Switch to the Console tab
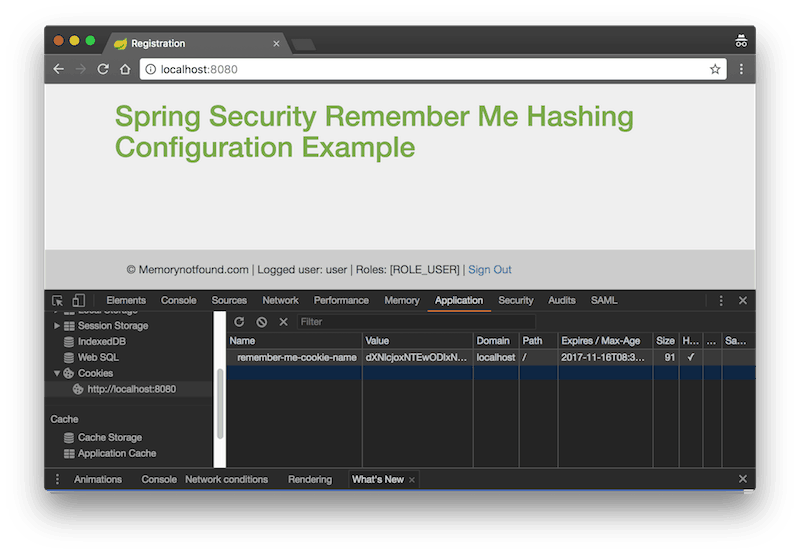 (x=179, y=300)
